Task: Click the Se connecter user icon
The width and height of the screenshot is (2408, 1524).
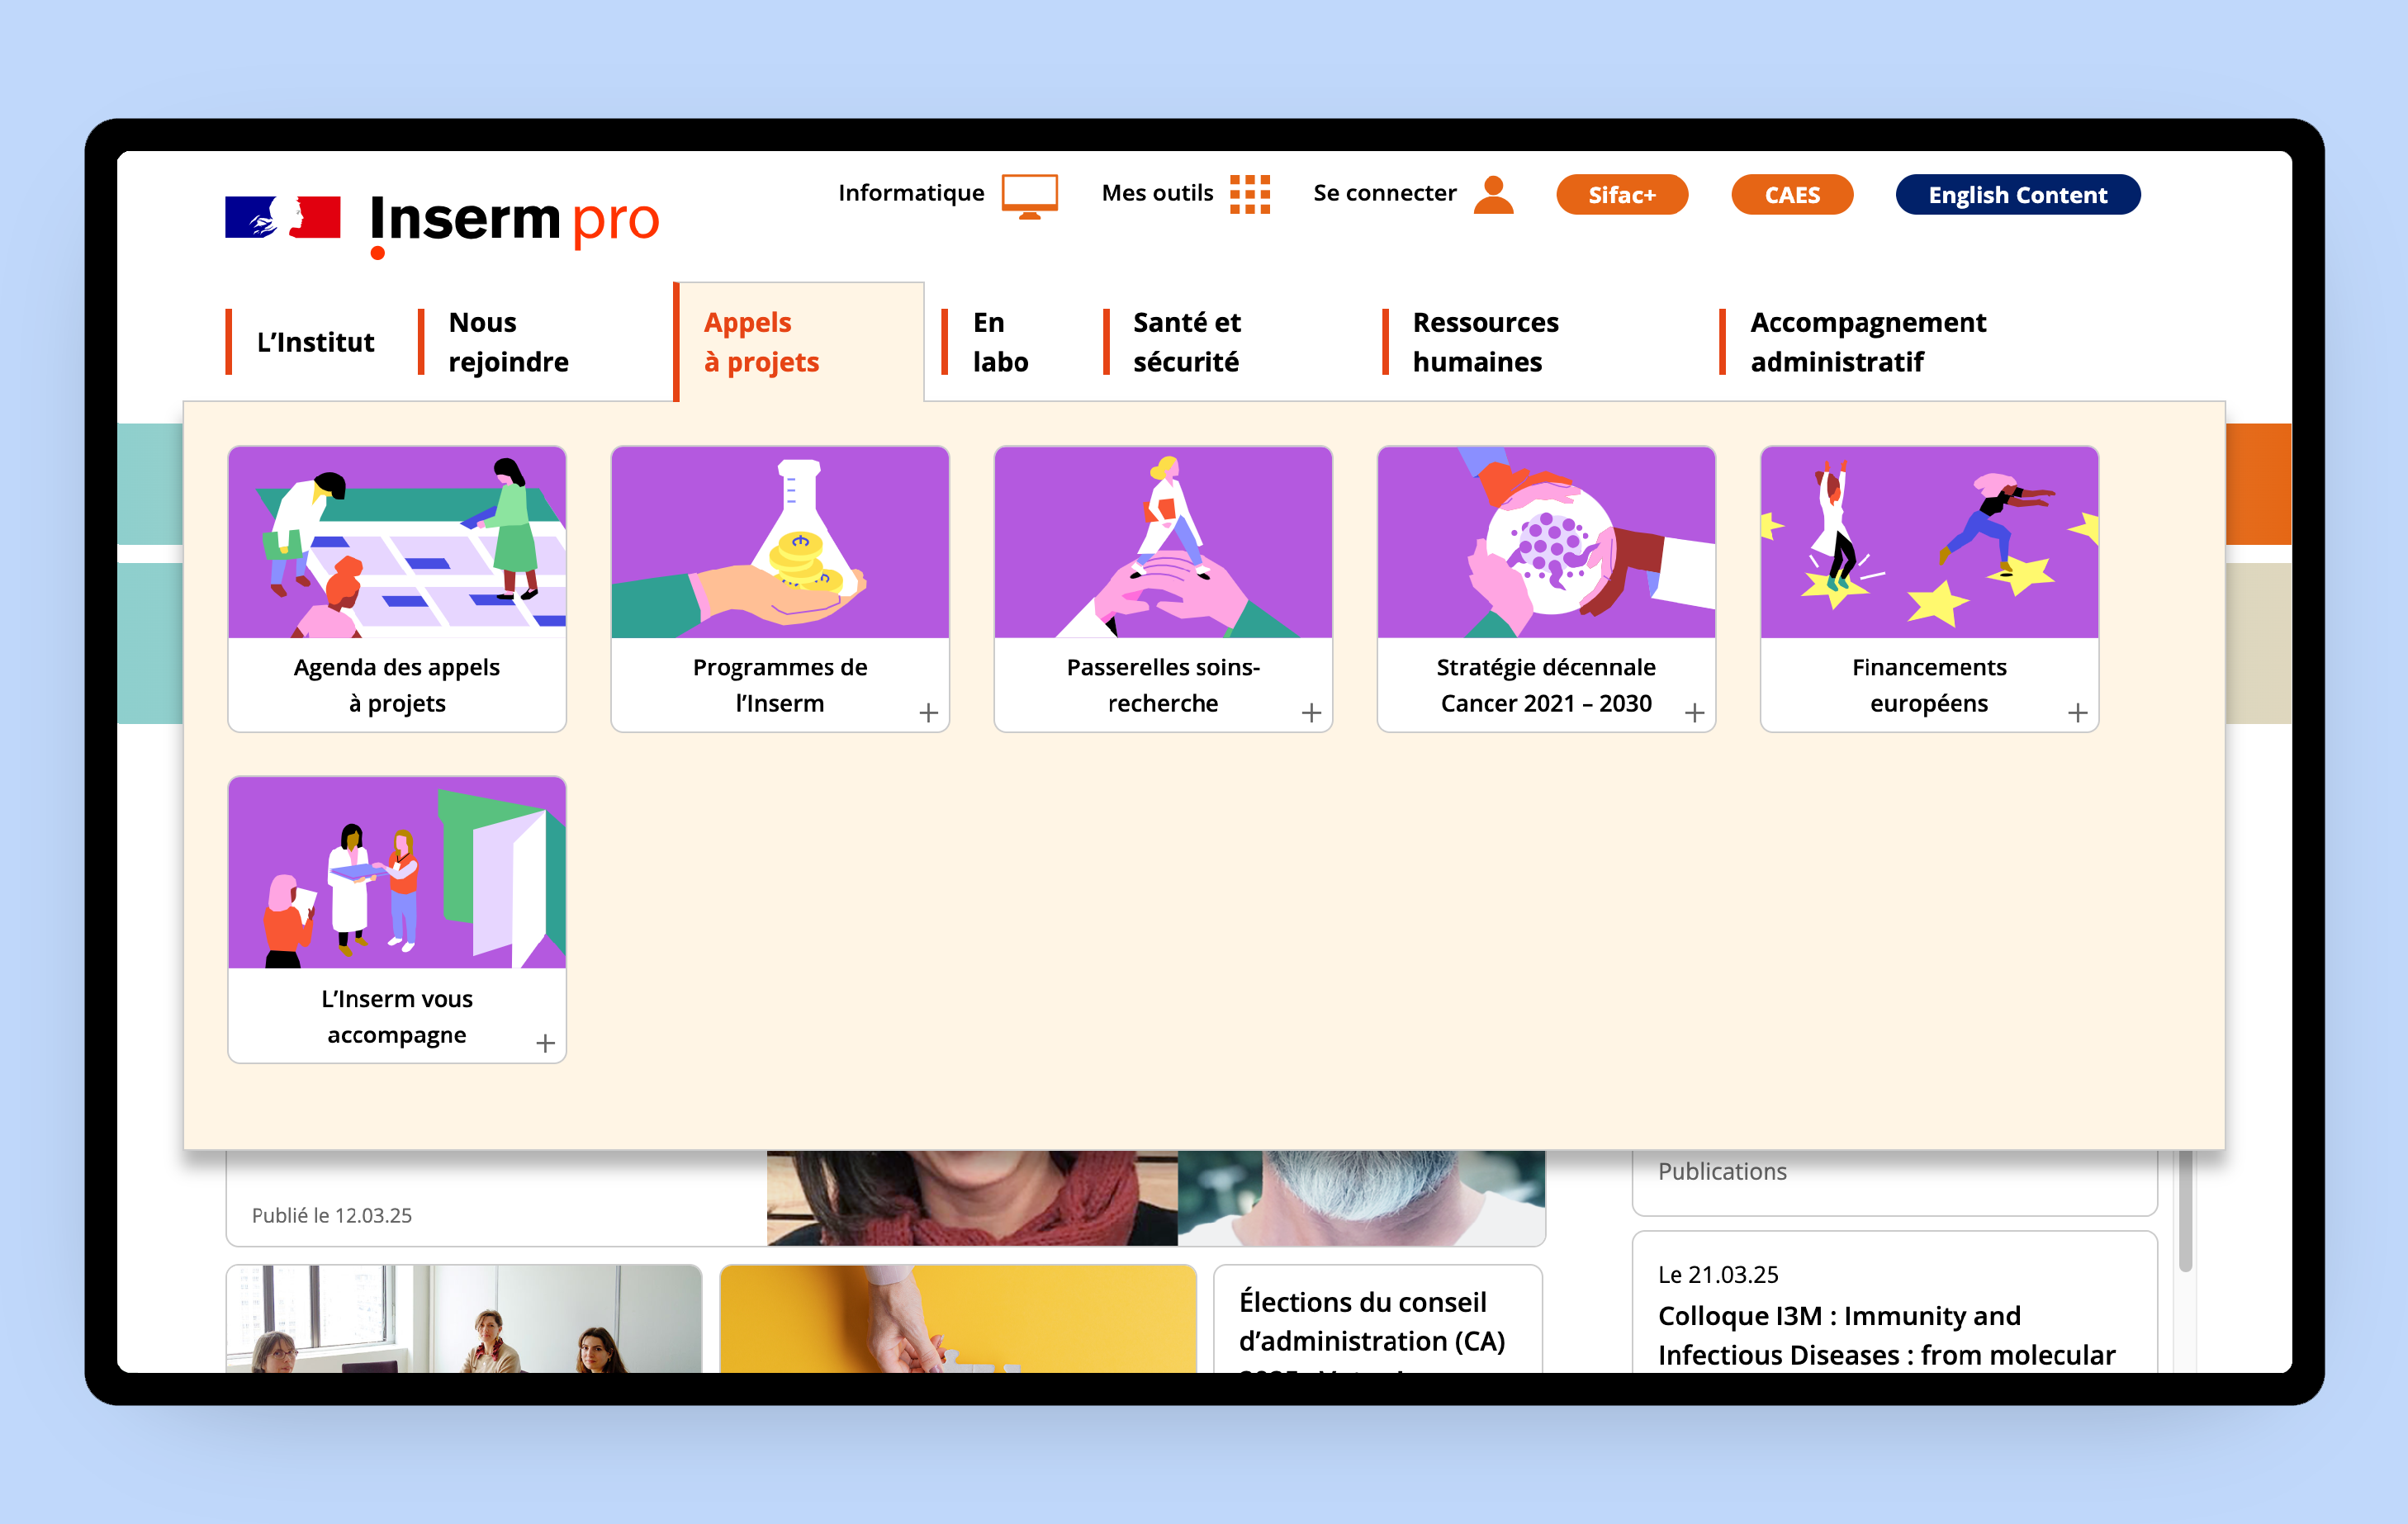Action: tap(1493, 194)
